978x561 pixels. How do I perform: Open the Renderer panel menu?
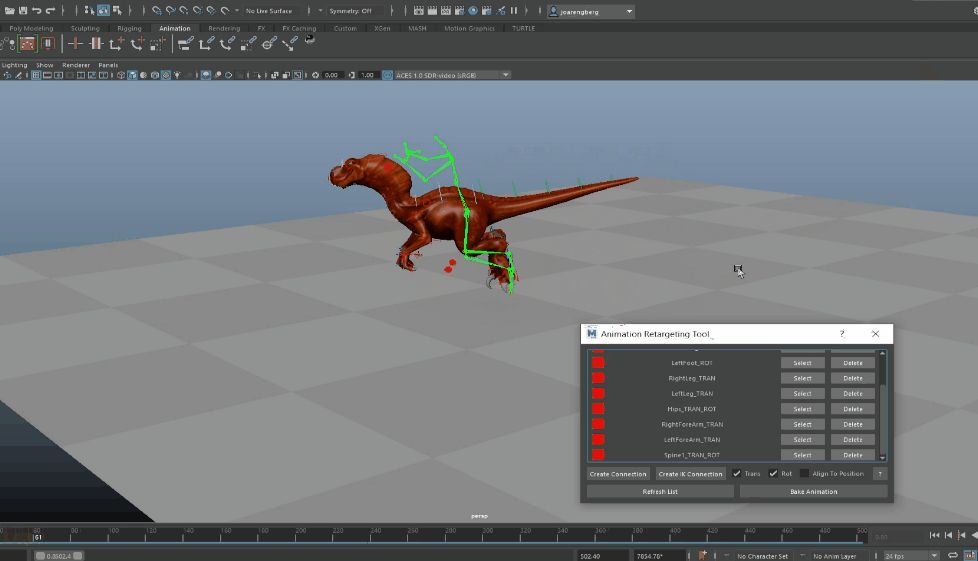(x=76, y=65)
